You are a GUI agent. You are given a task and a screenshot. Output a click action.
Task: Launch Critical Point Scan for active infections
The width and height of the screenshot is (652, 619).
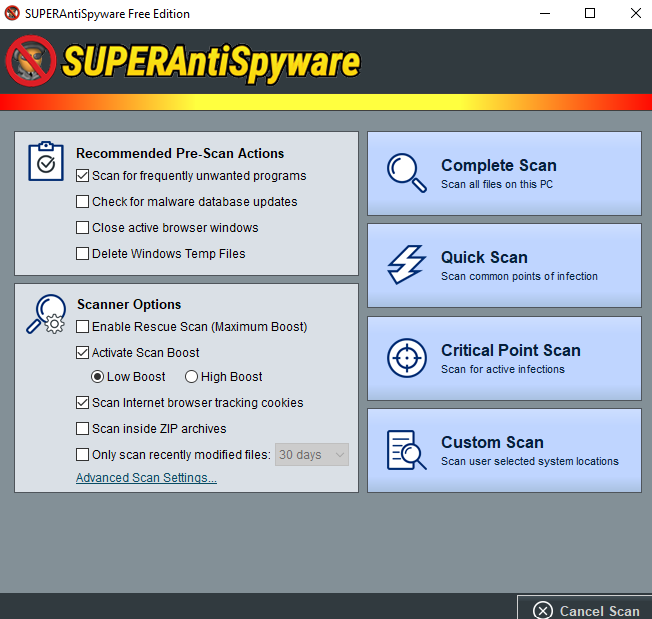504,358
